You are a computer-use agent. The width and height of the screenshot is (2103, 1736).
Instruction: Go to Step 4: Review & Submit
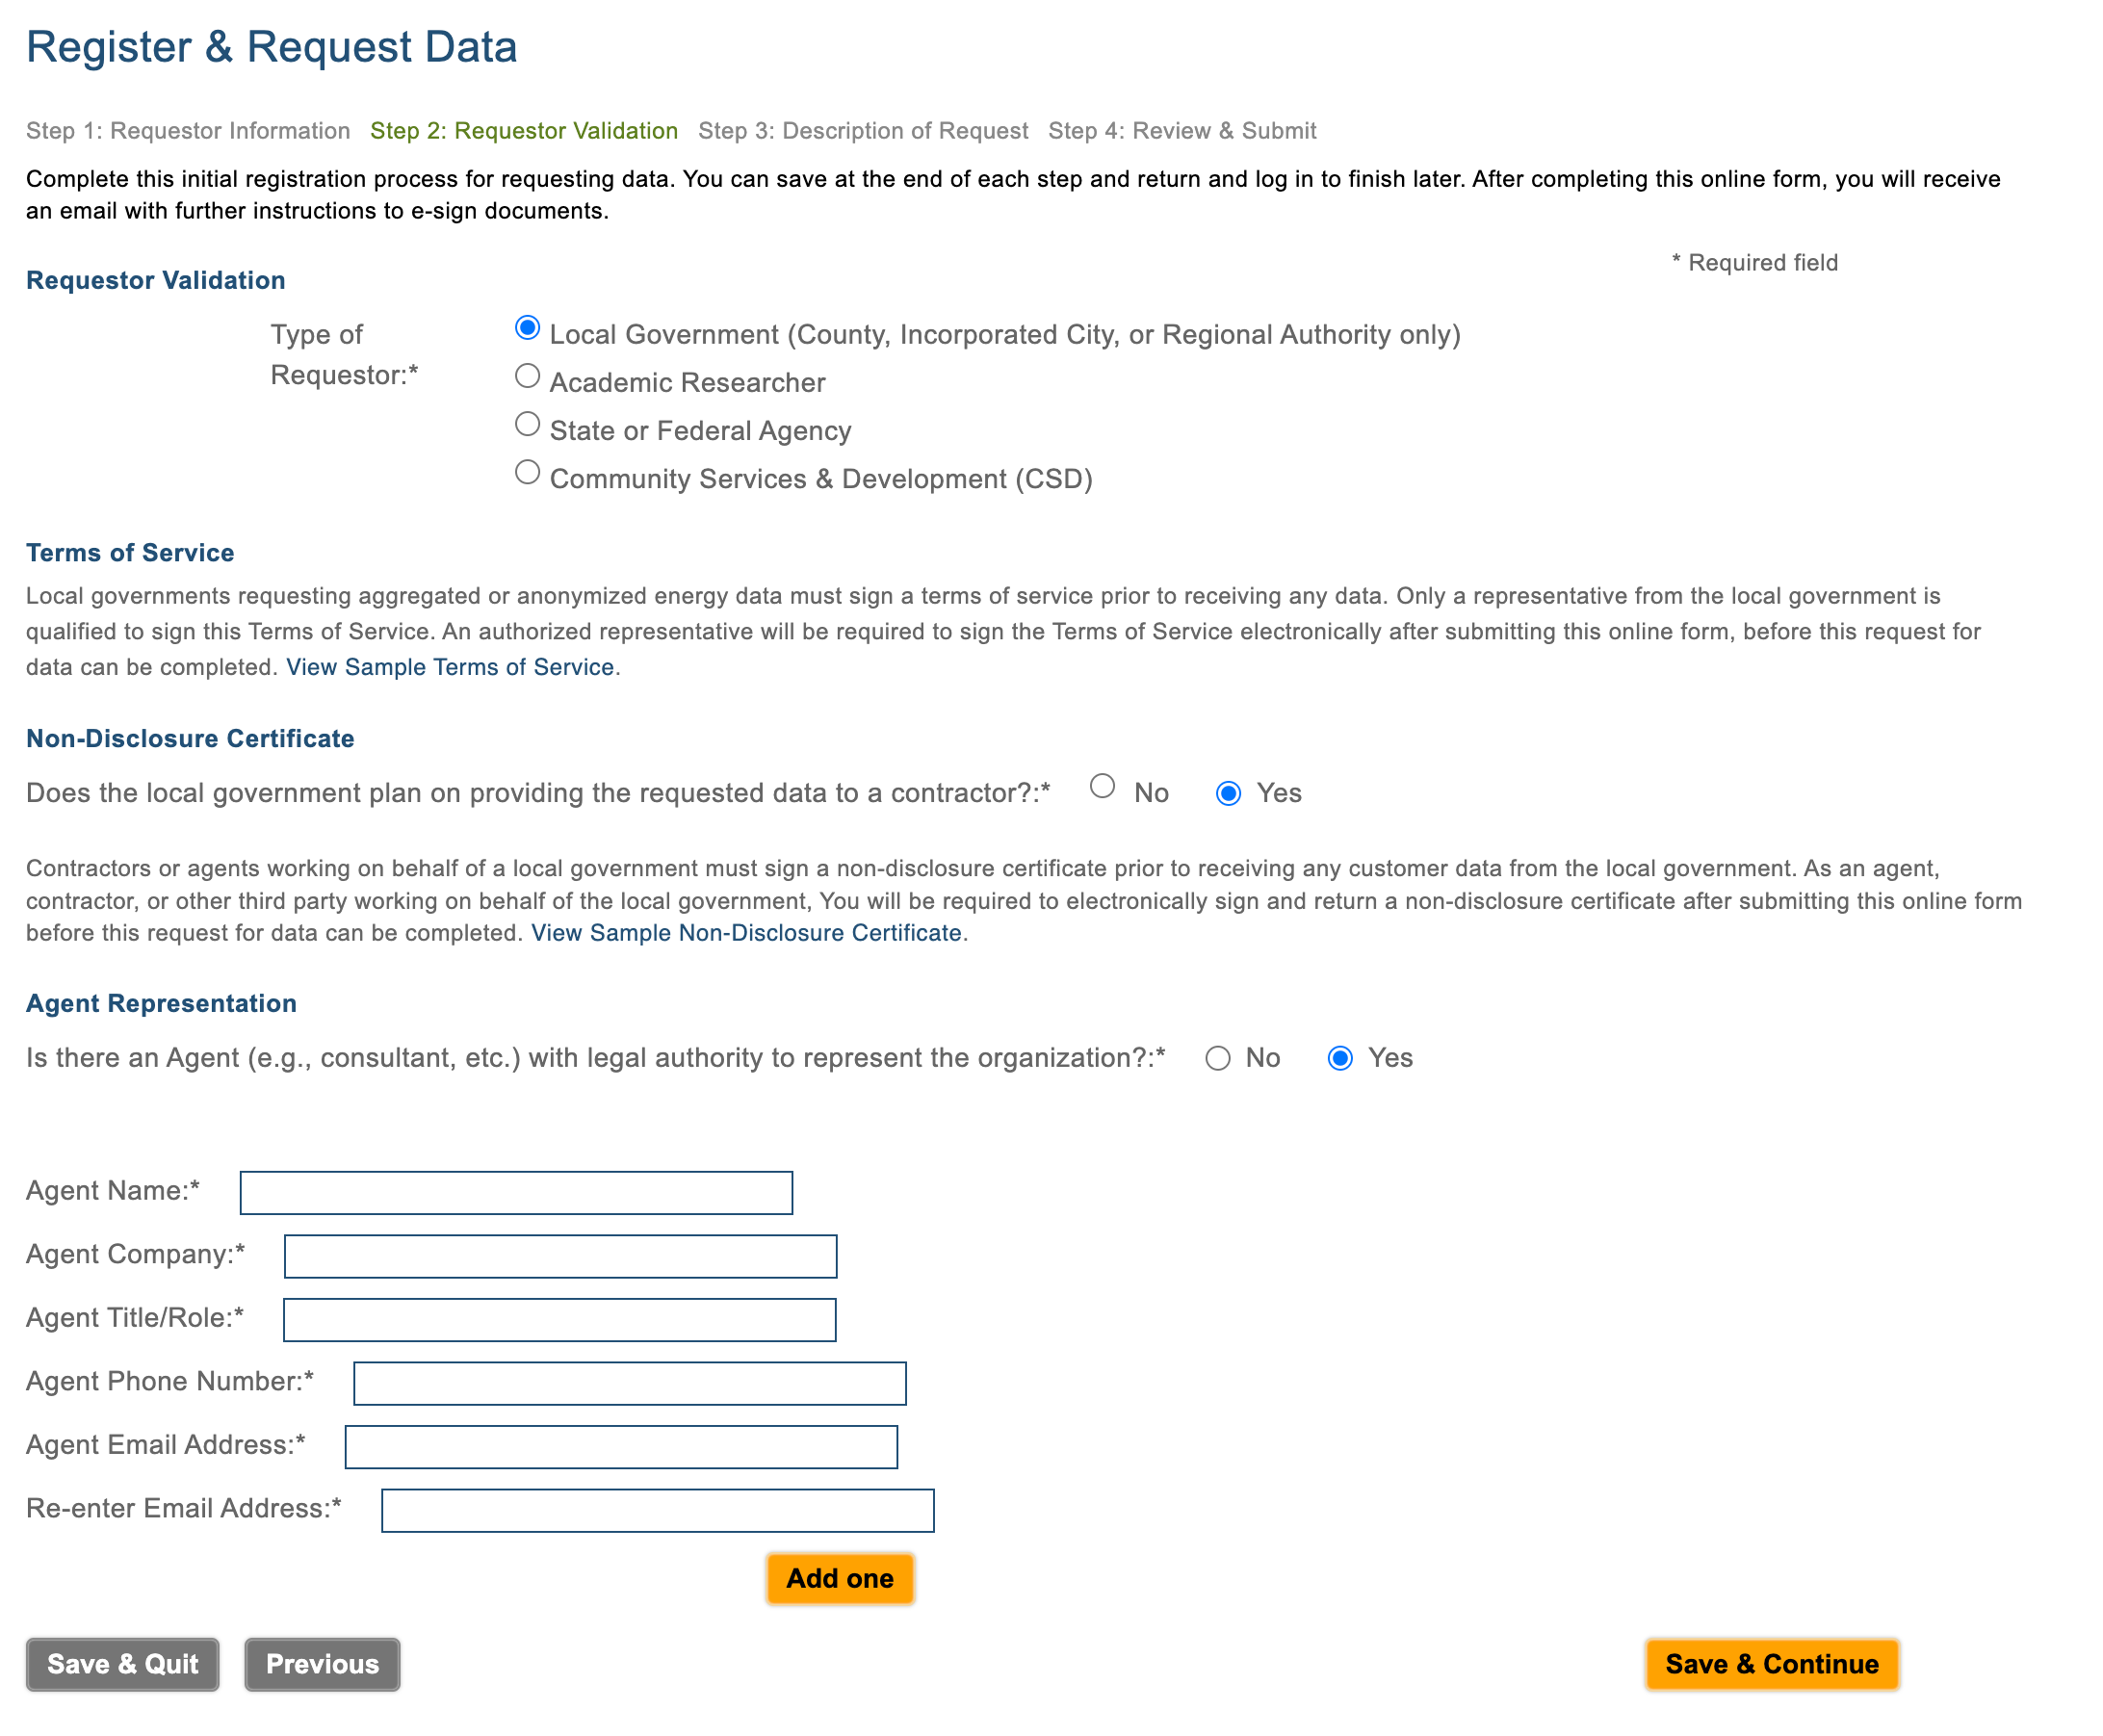point(1182,131)
